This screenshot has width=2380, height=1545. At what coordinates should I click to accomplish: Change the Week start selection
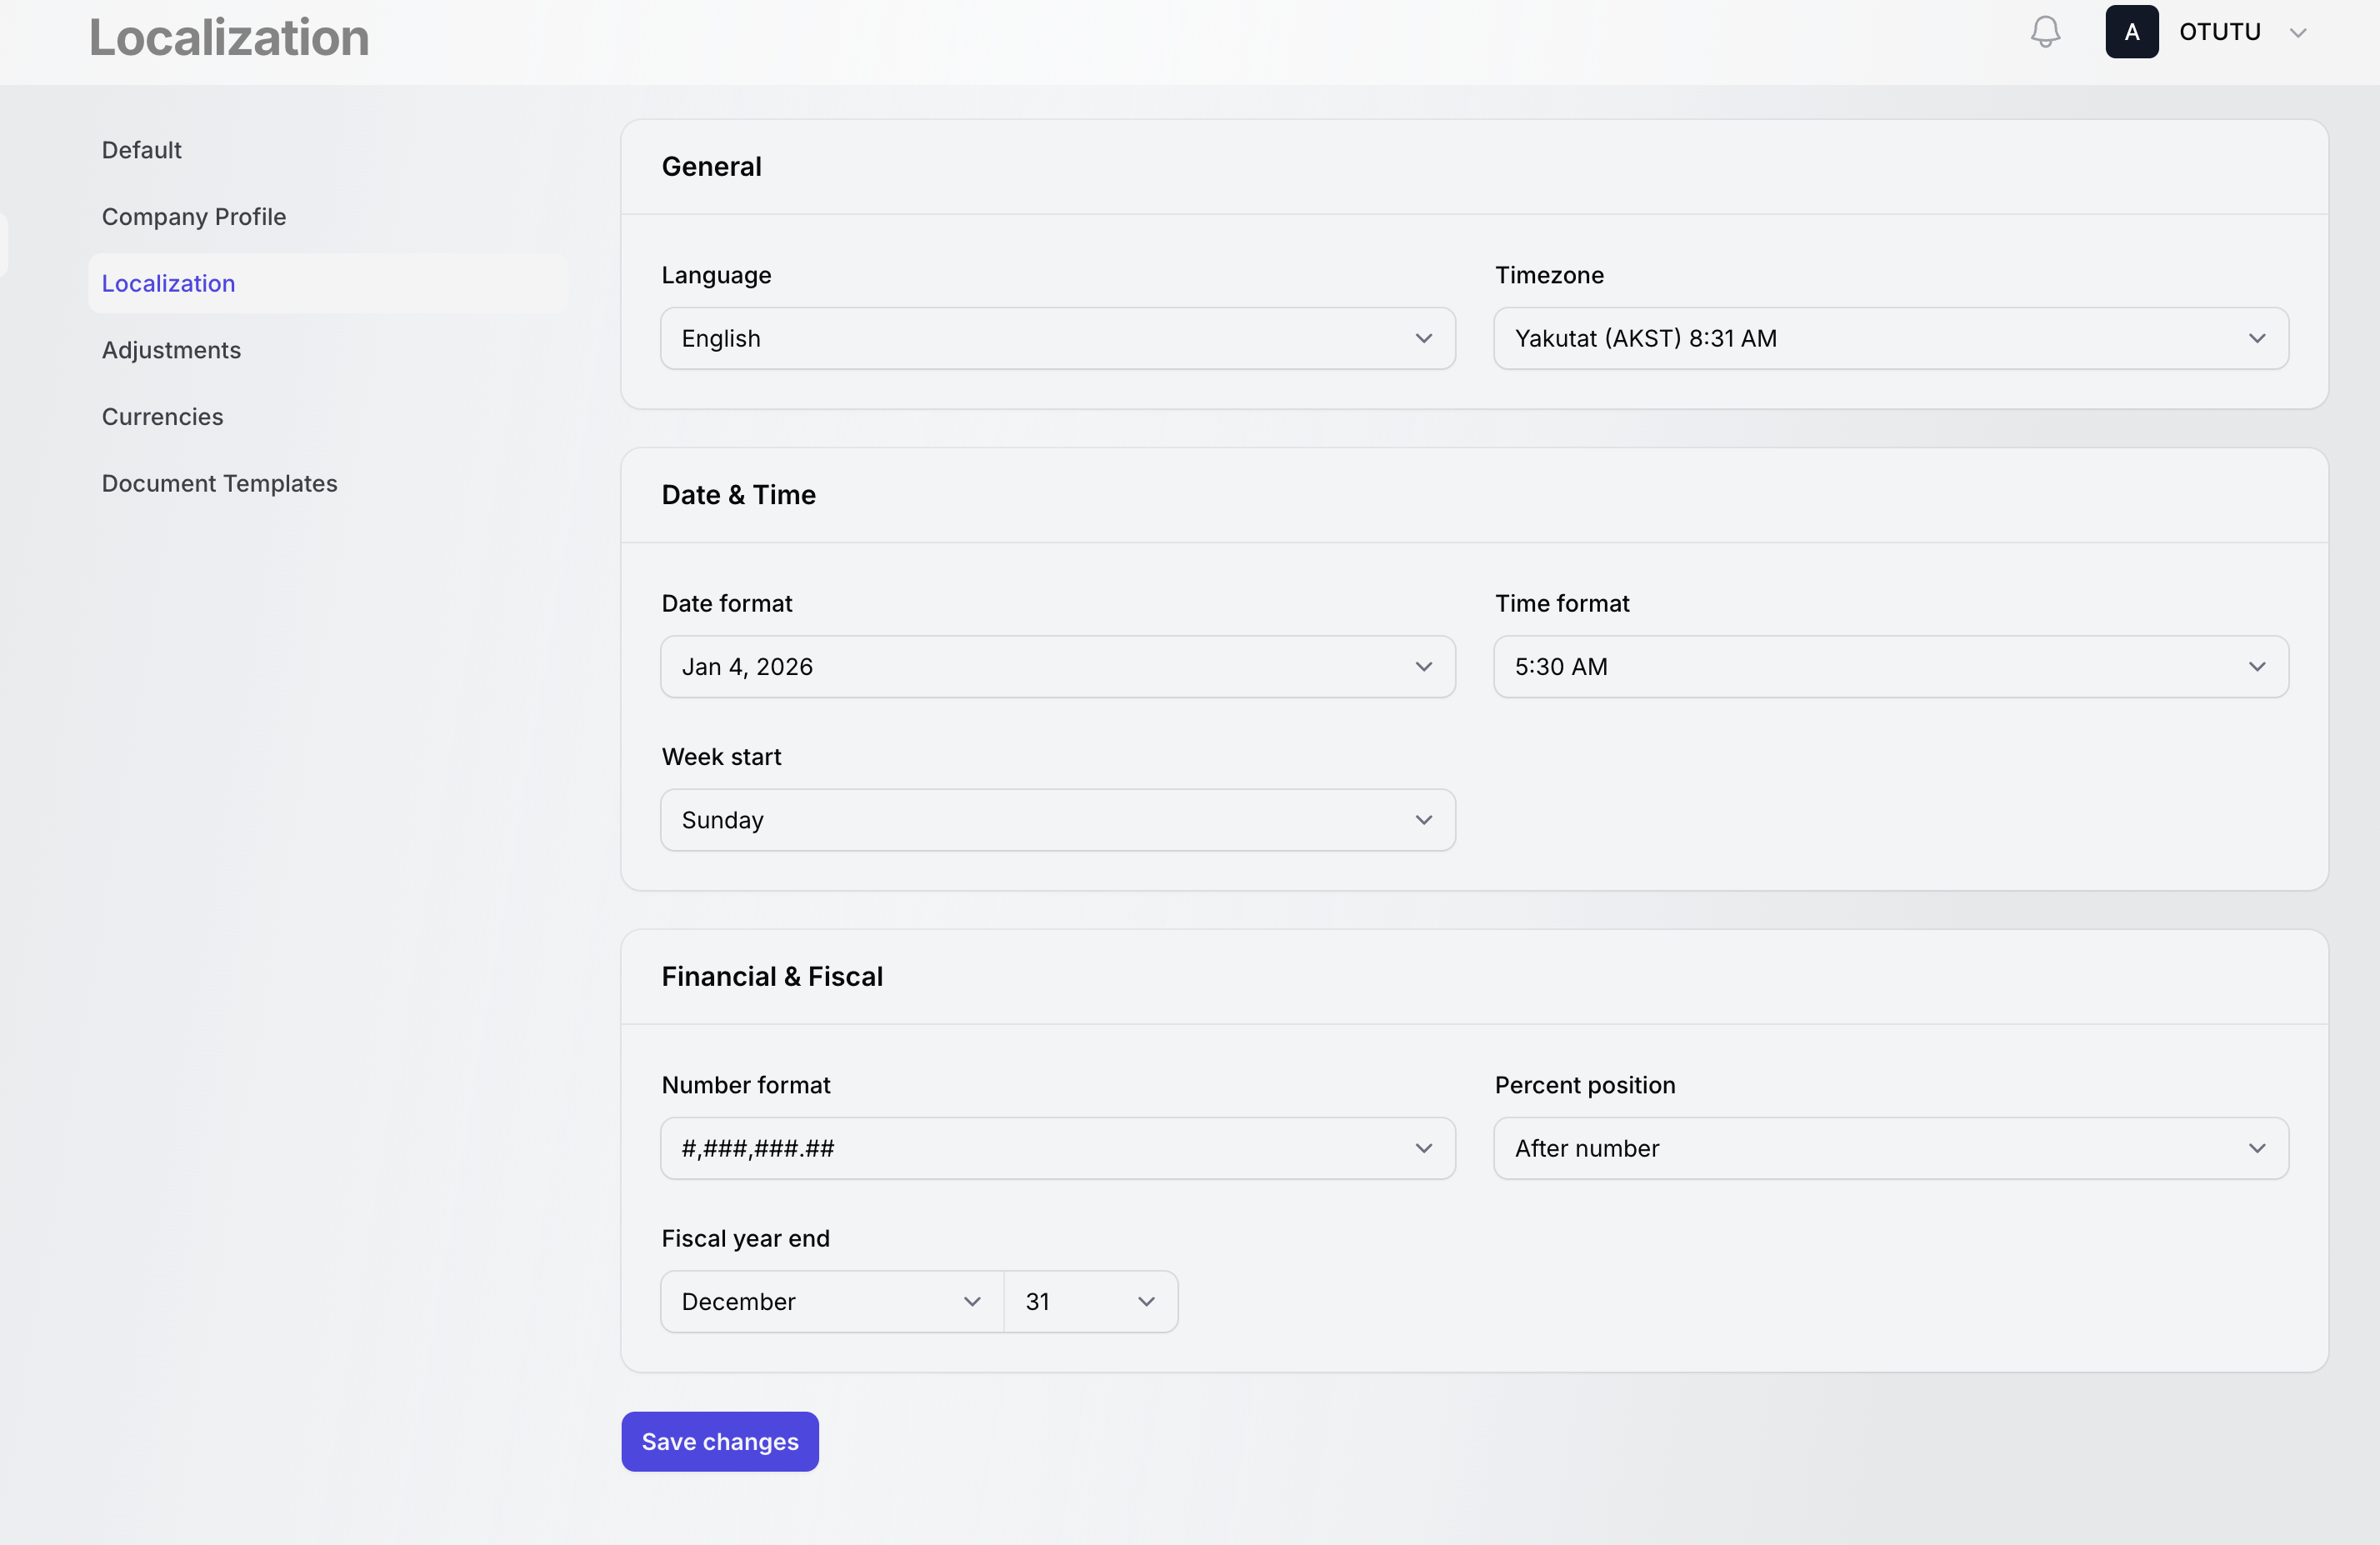(x=1057, y=820)
